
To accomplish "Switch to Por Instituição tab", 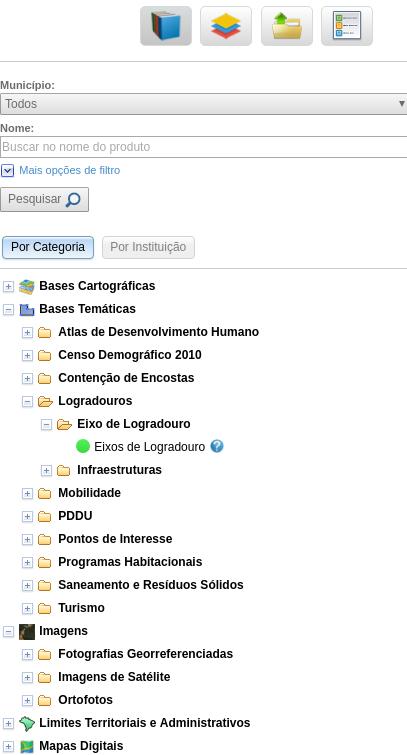I will pyautogui.click(x=148, y=247).
